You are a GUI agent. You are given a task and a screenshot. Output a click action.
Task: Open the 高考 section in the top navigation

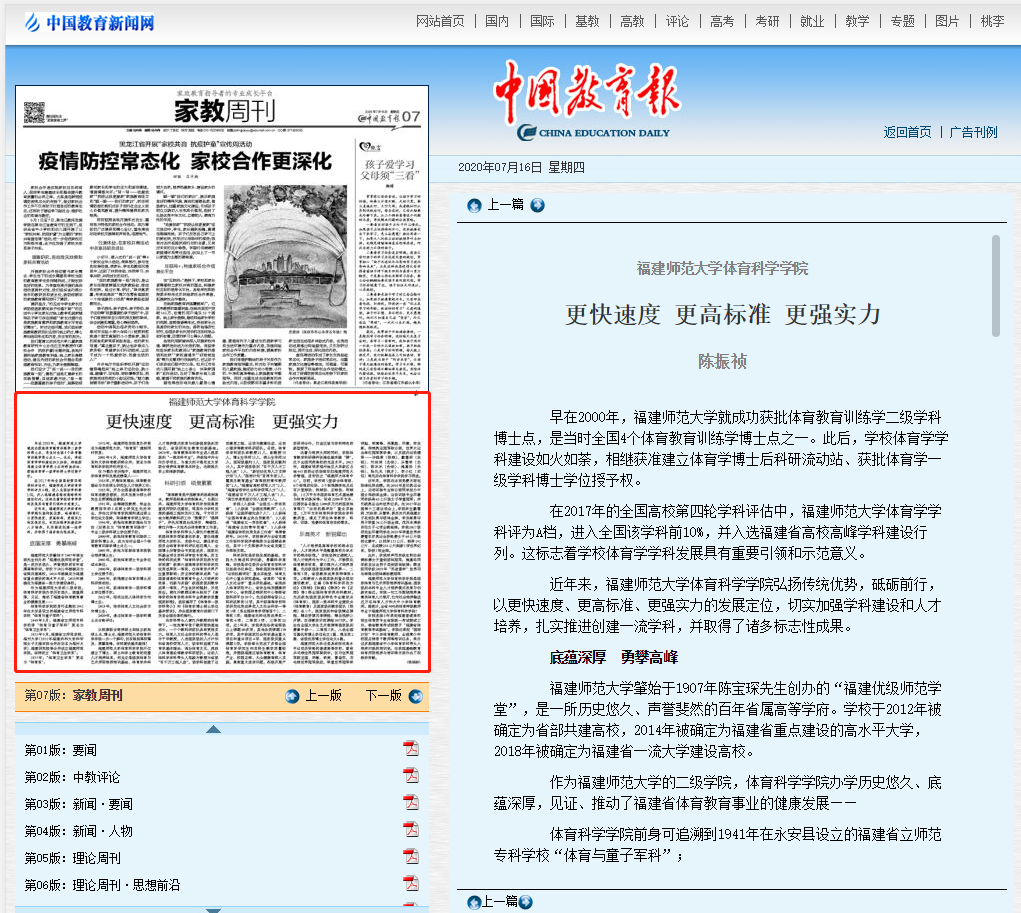tap(722, 21)
